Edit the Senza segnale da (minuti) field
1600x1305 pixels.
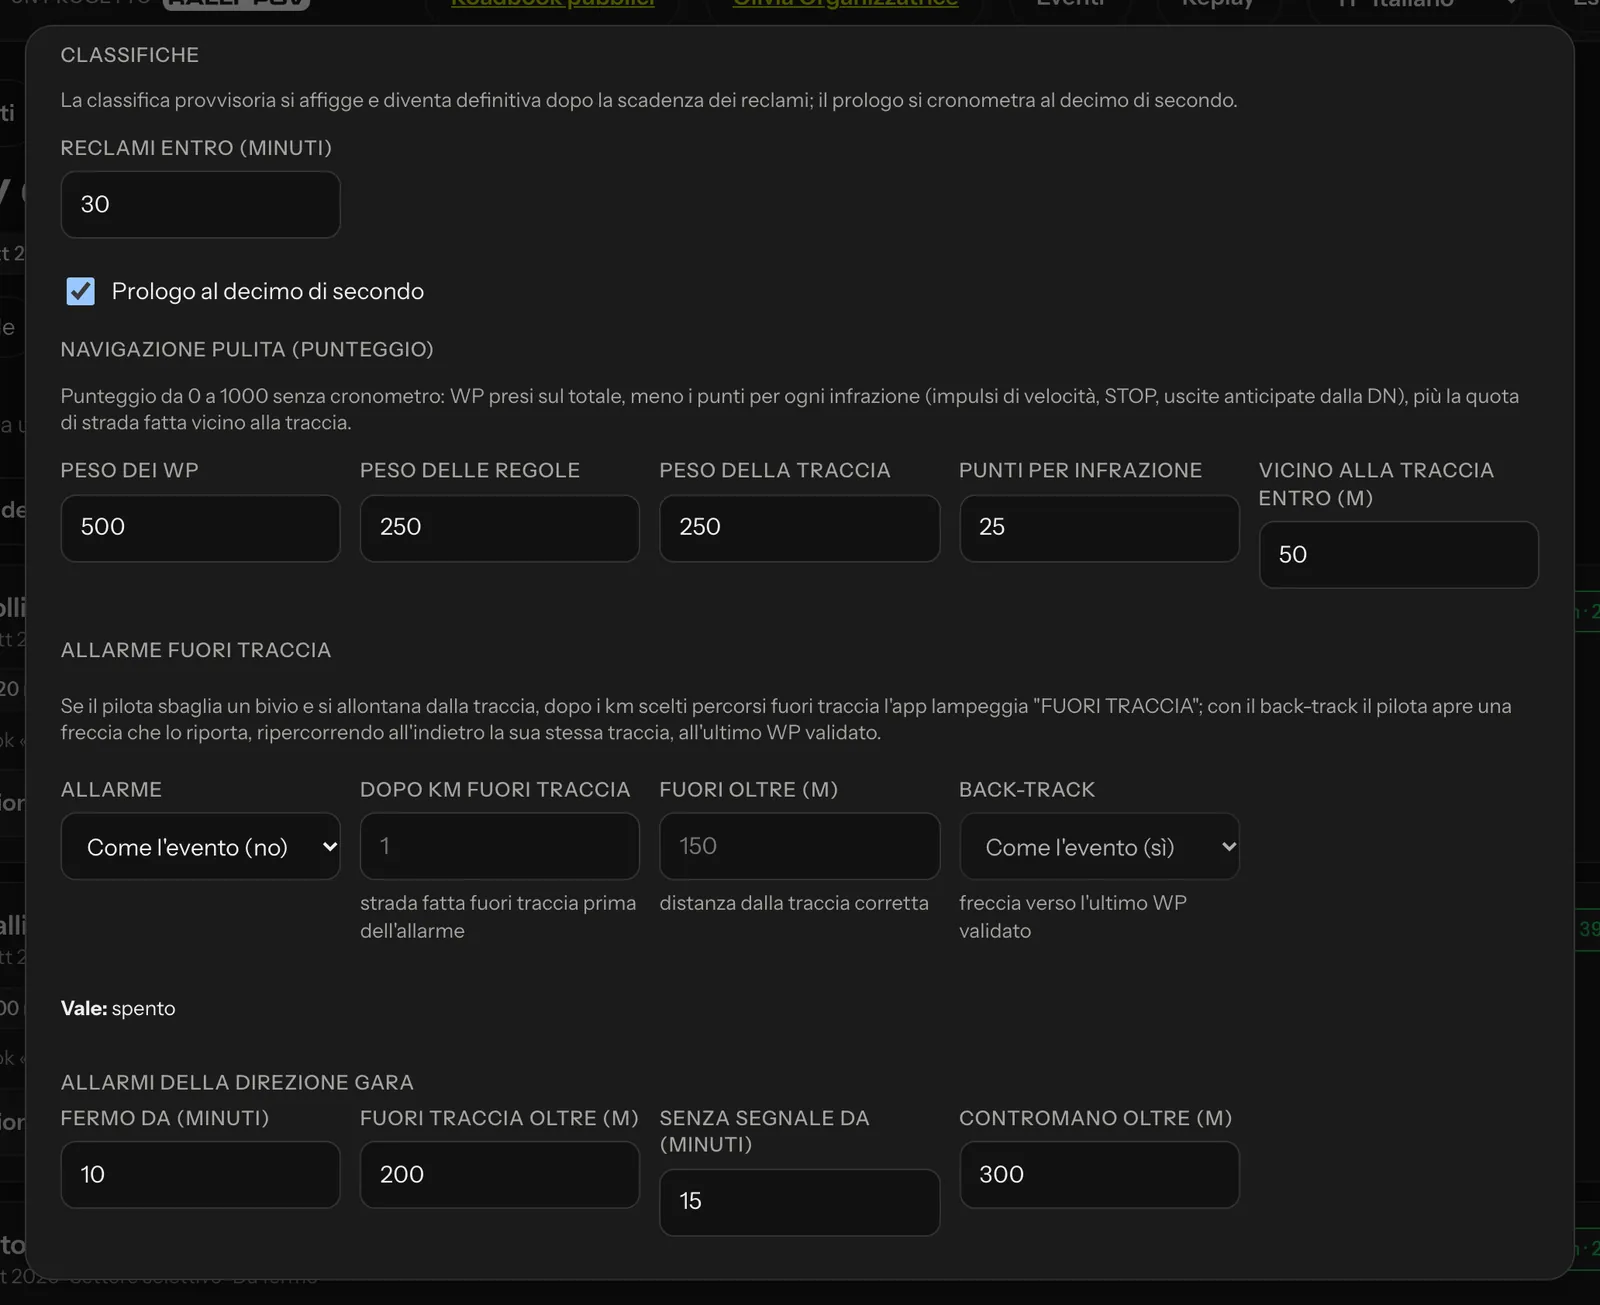[x=799, y=1202]
